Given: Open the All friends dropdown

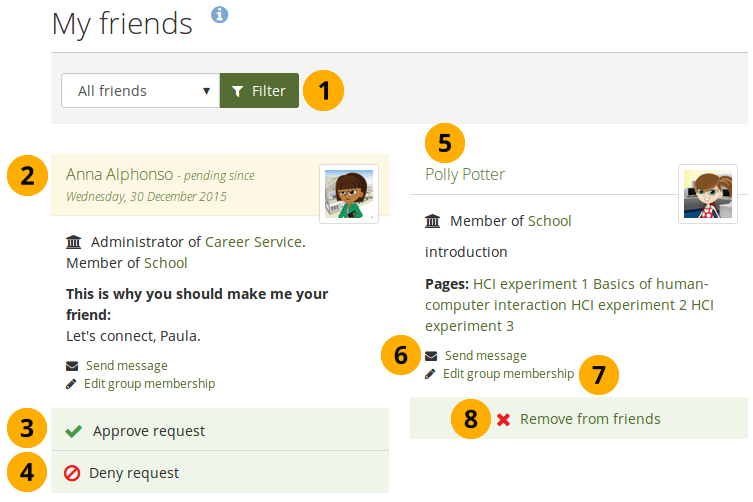Looking at the screenshot, I should (140, 91).
